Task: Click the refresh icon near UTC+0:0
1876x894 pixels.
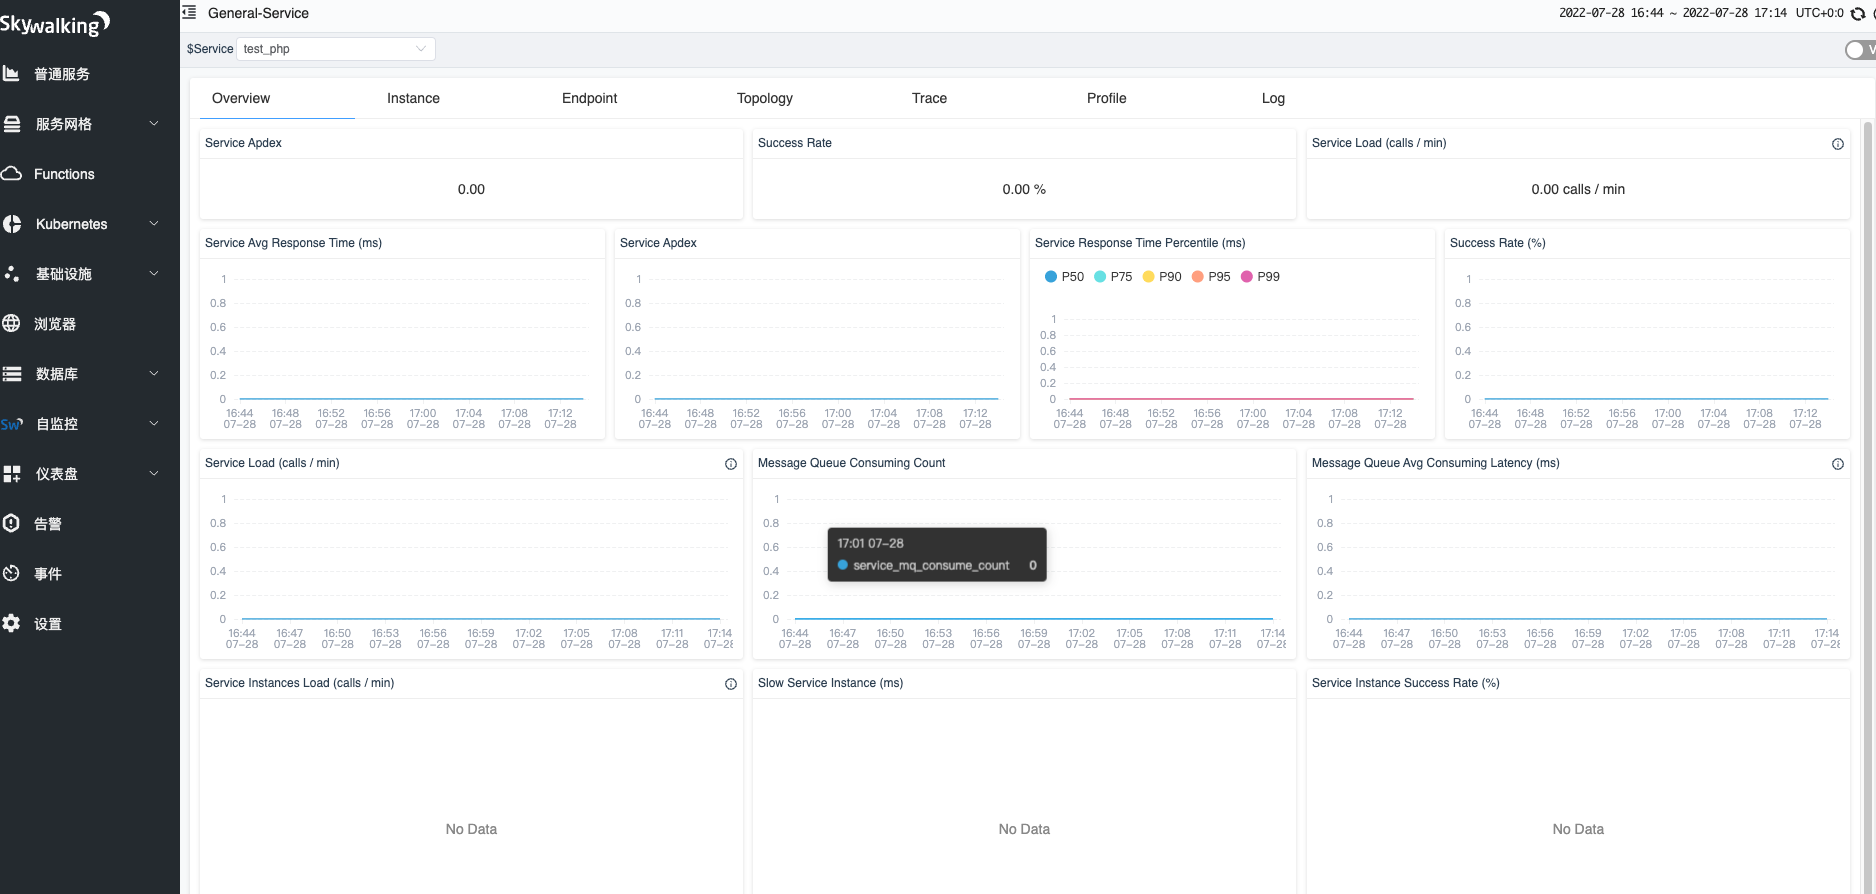Action: [1857, 14]
